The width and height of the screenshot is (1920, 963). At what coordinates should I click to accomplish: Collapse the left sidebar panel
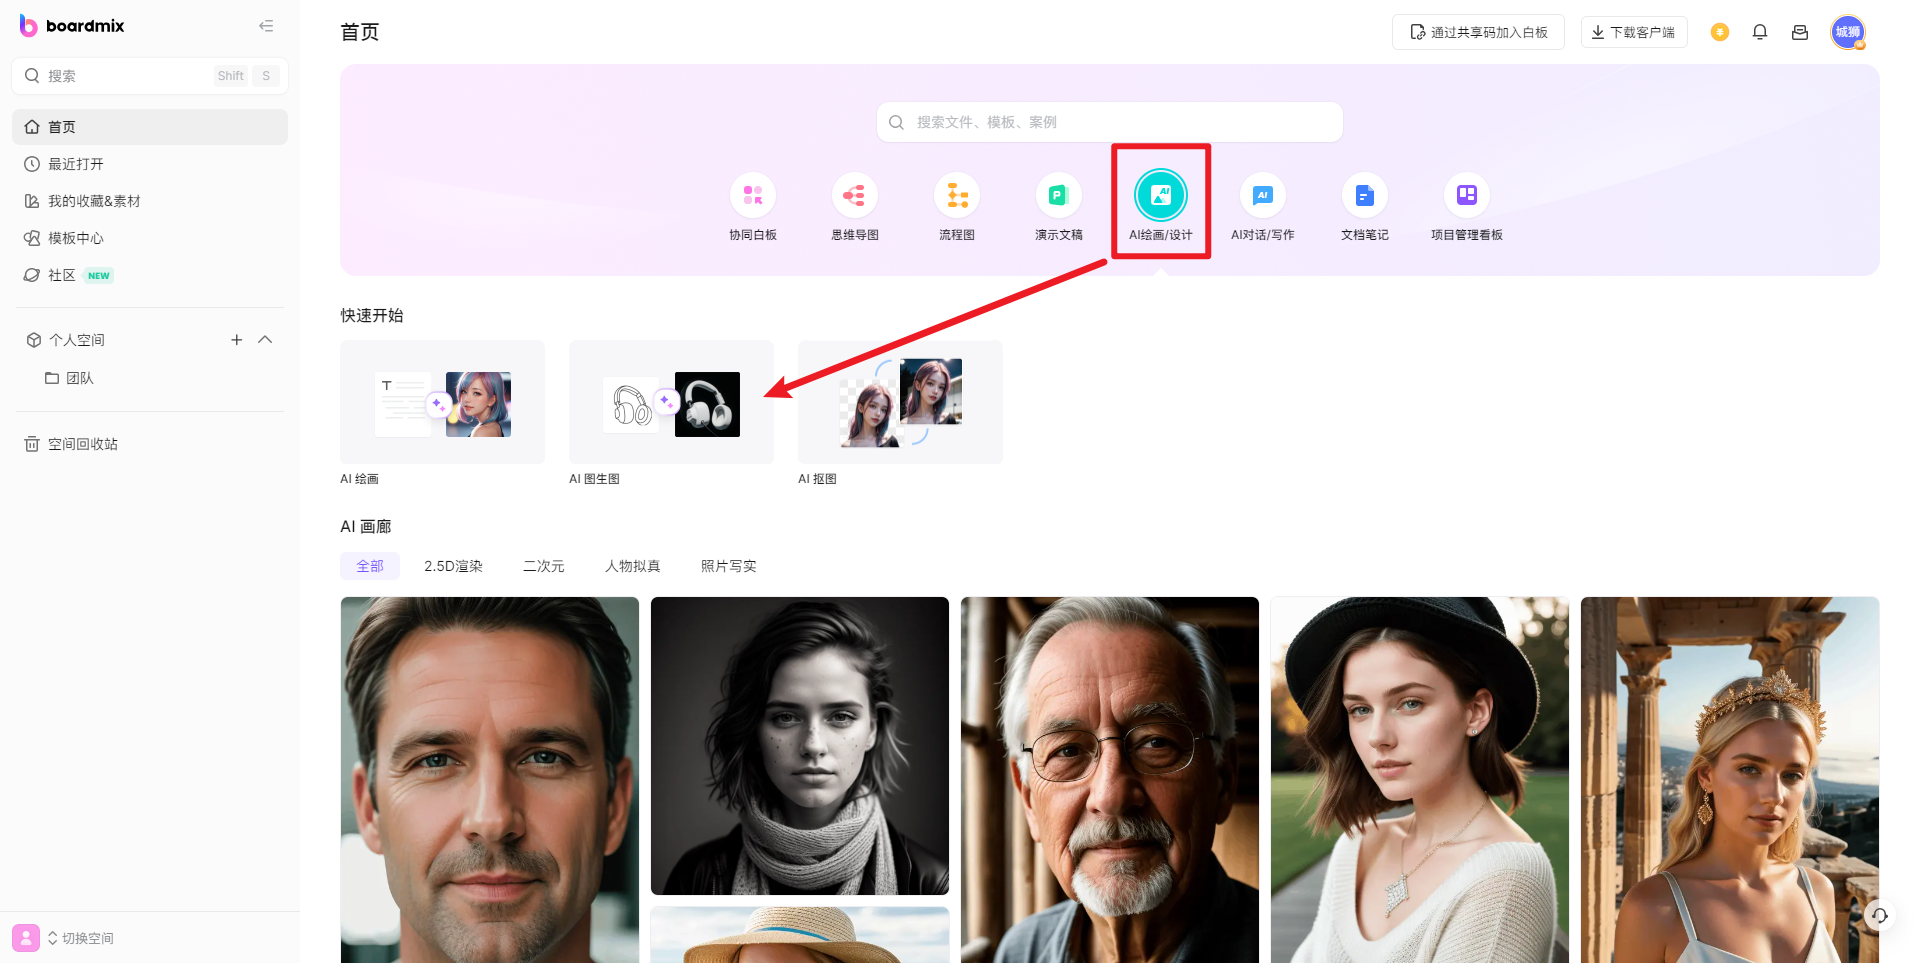point(266,26)
